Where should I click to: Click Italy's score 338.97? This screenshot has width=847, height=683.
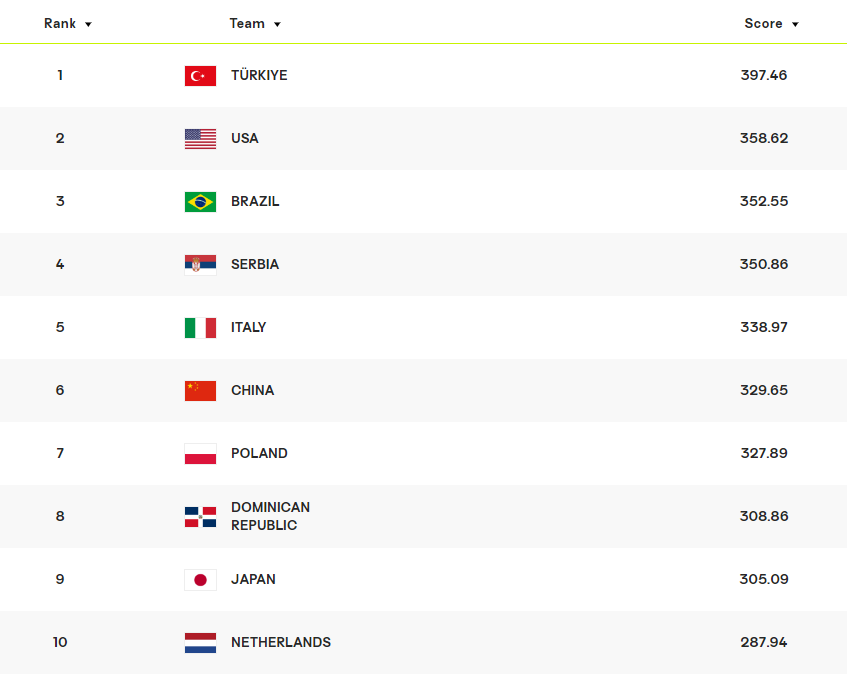pos(764,328)
